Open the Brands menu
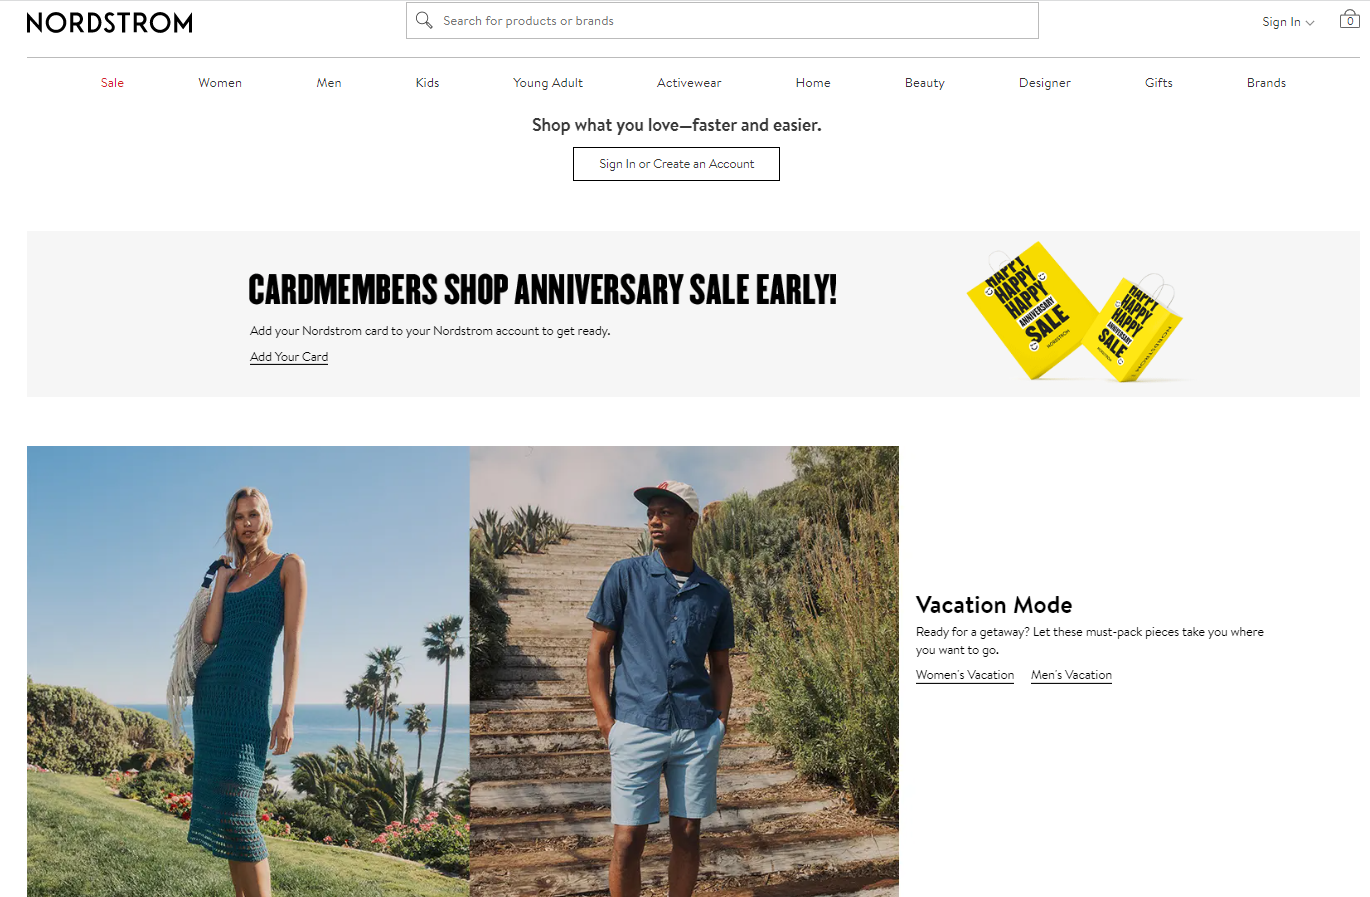The width and height of the screenshot is (1370, 897). pyautogui.click(x=1266, y=83)
